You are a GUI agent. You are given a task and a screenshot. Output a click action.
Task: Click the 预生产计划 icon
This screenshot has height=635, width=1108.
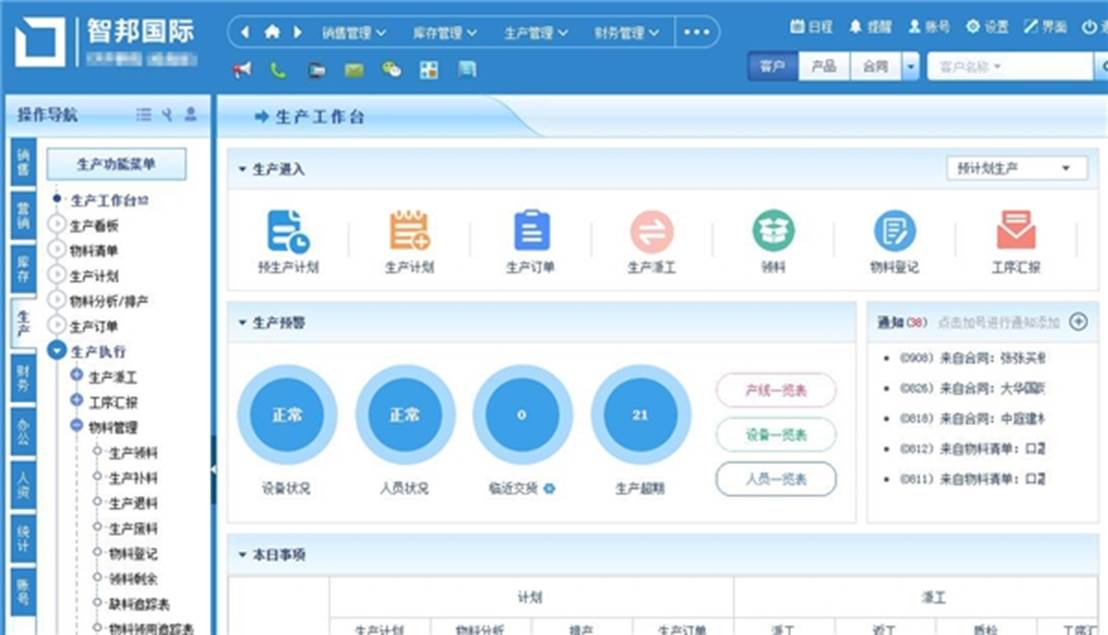[x=288, y=231]
